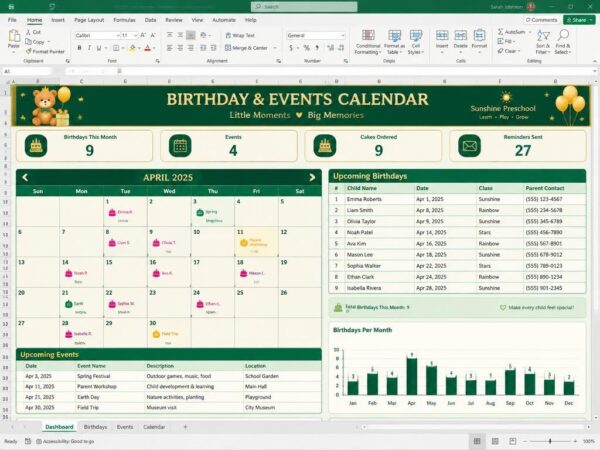The width and height of the screenshot is (600, 450).
Task: Select Page Layout view in status bar
Action: click(x=495, y=441)
